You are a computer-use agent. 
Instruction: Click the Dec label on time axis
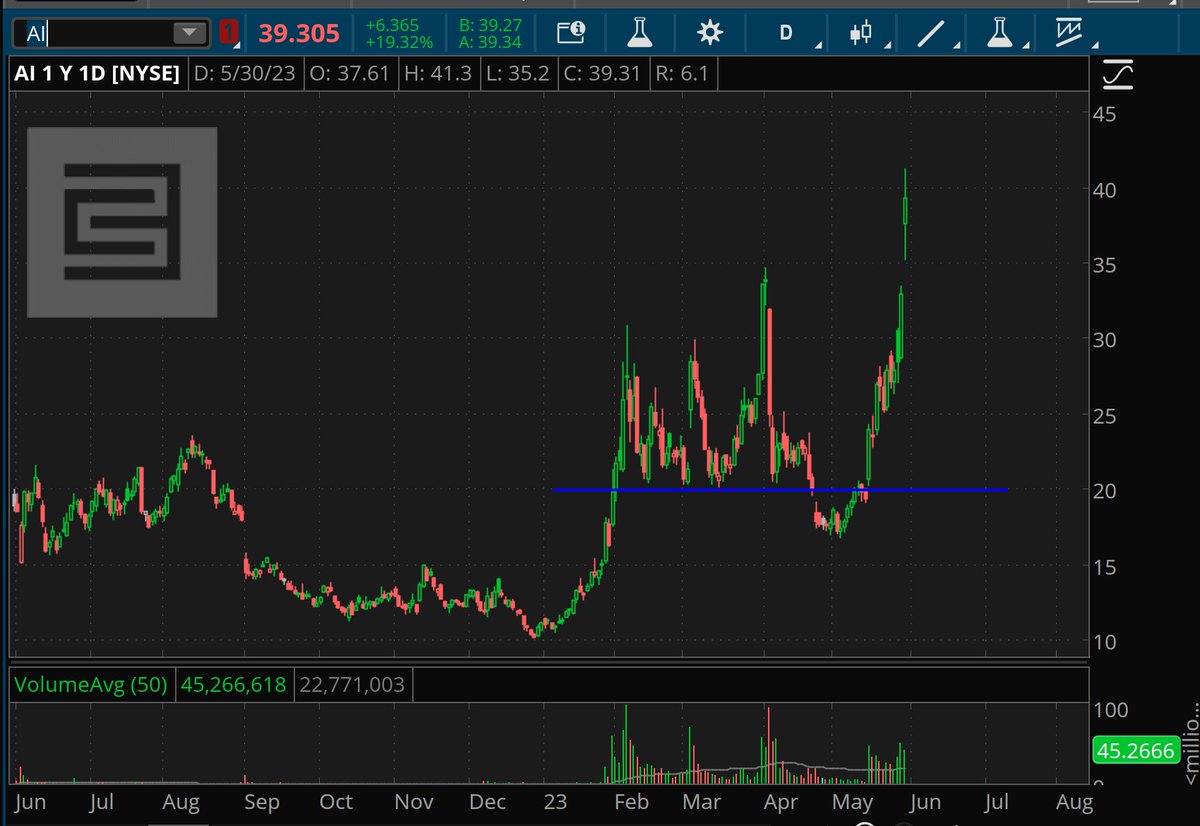pyautogui.click(x=486, y=802)
